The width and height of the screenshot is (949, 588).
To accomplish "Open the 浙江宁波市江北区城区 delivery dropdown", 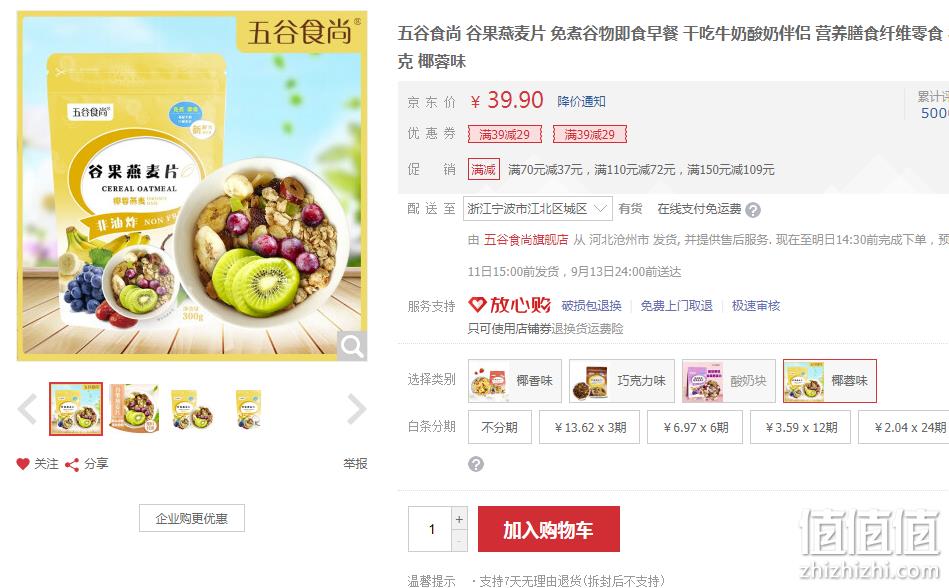I will (537, 209).
